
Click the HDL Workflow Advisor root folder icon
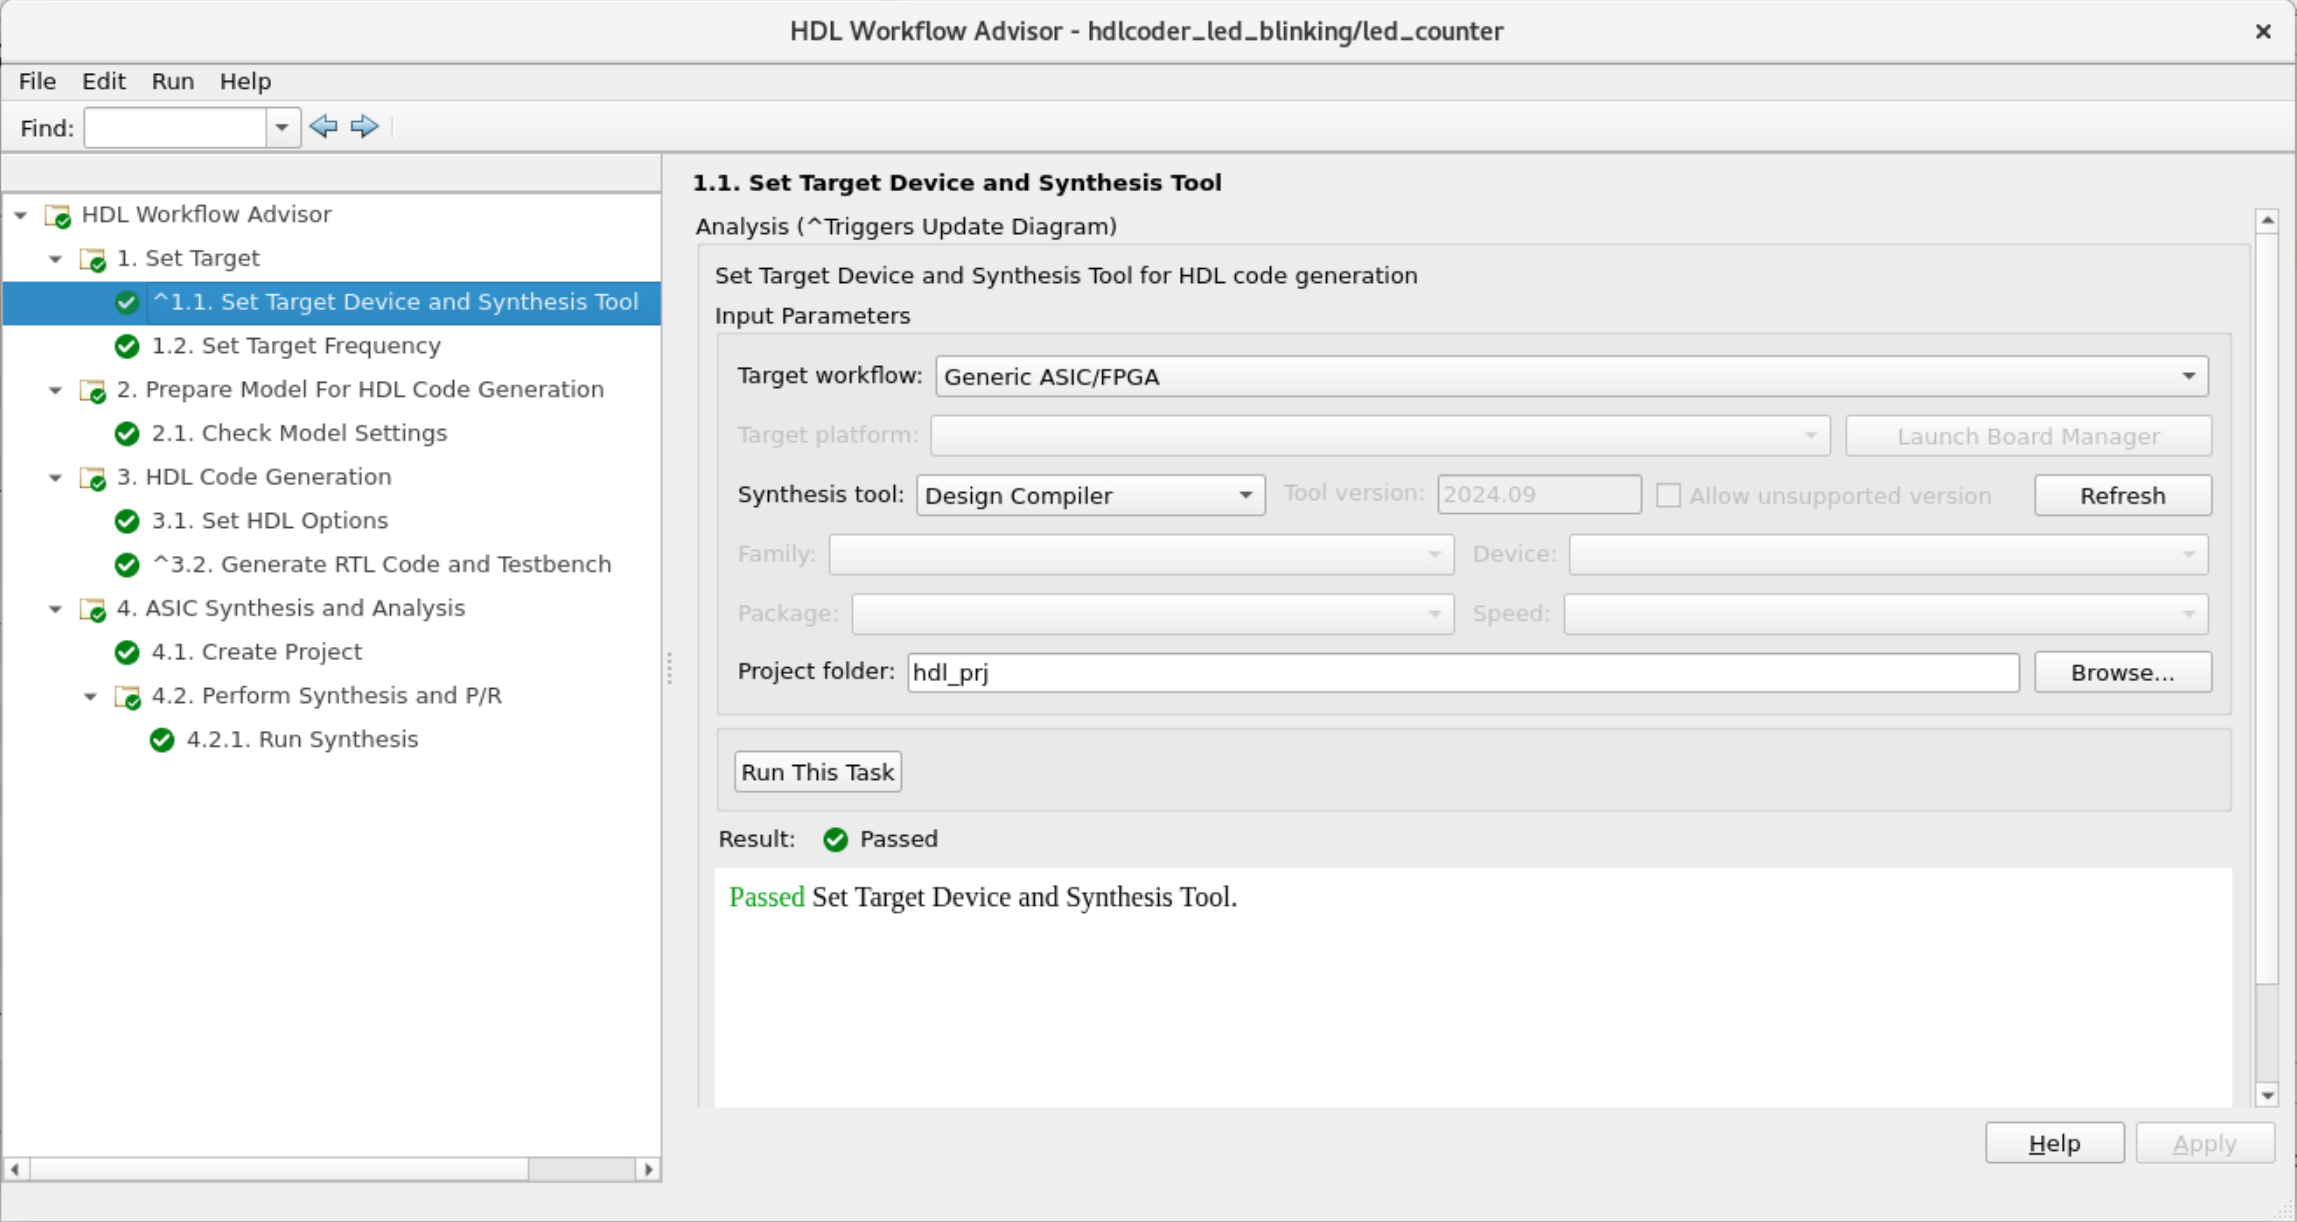58,215
